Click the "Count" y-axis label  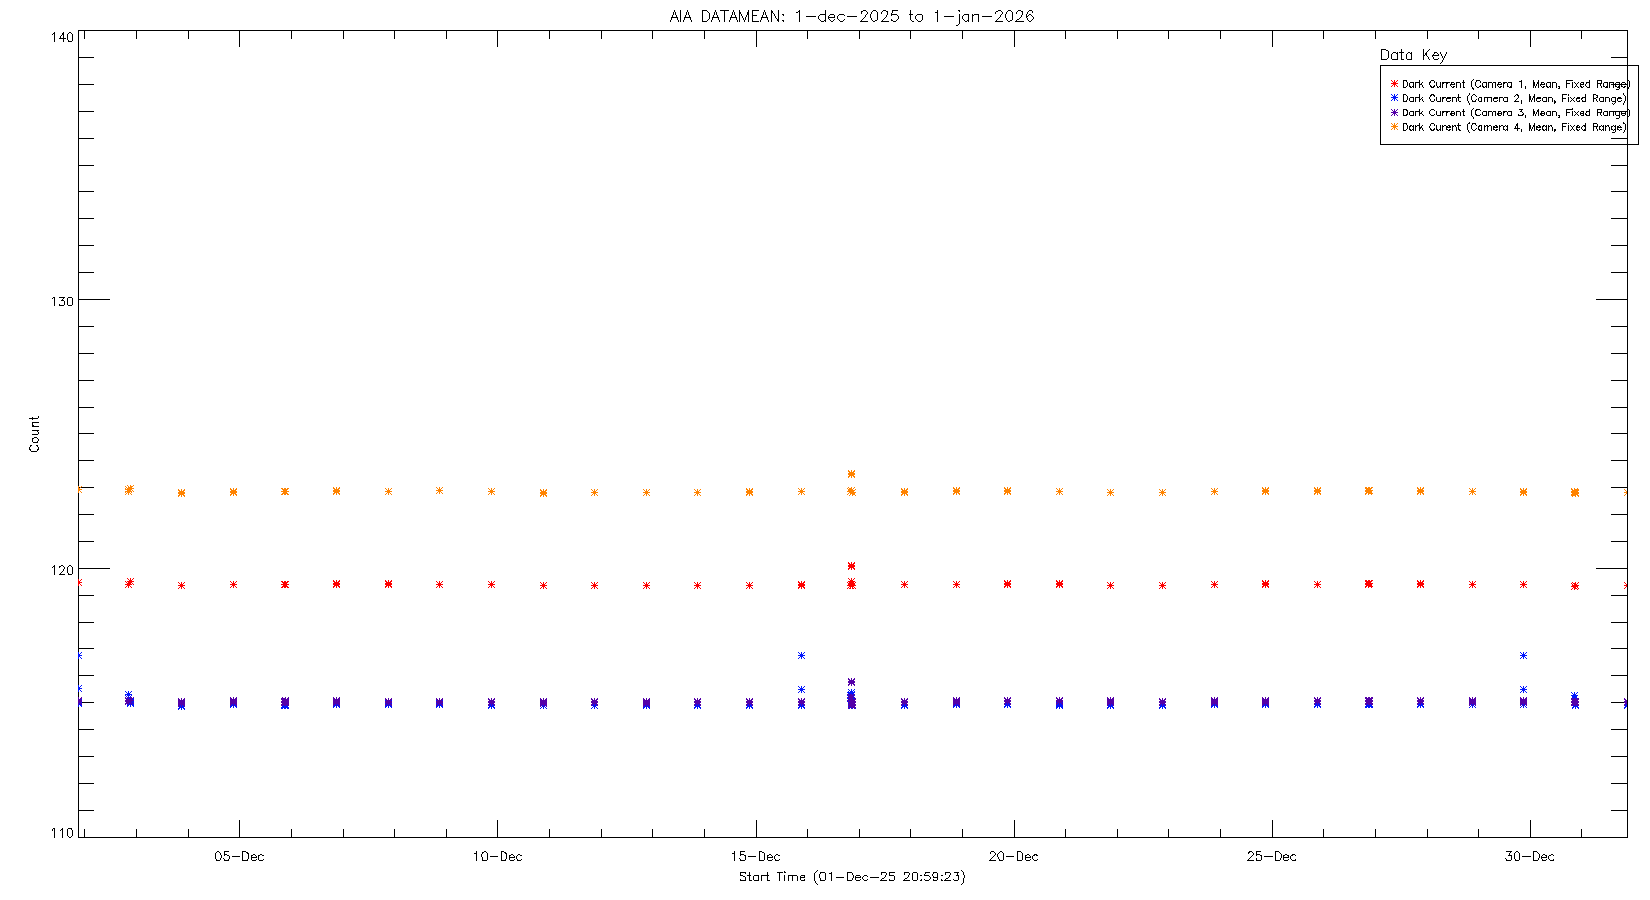(x=34, y=434)
